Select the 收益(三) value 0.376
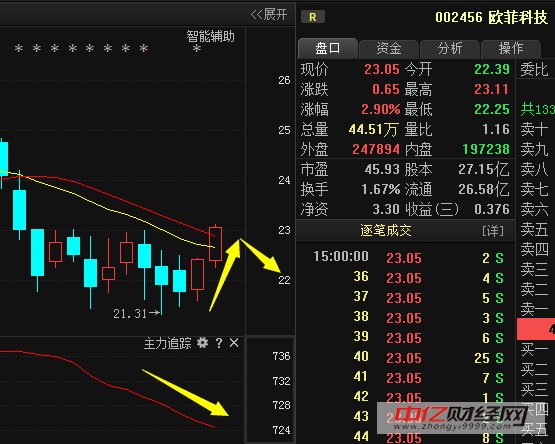The image size is (555, 444). [x=492, y=209]
